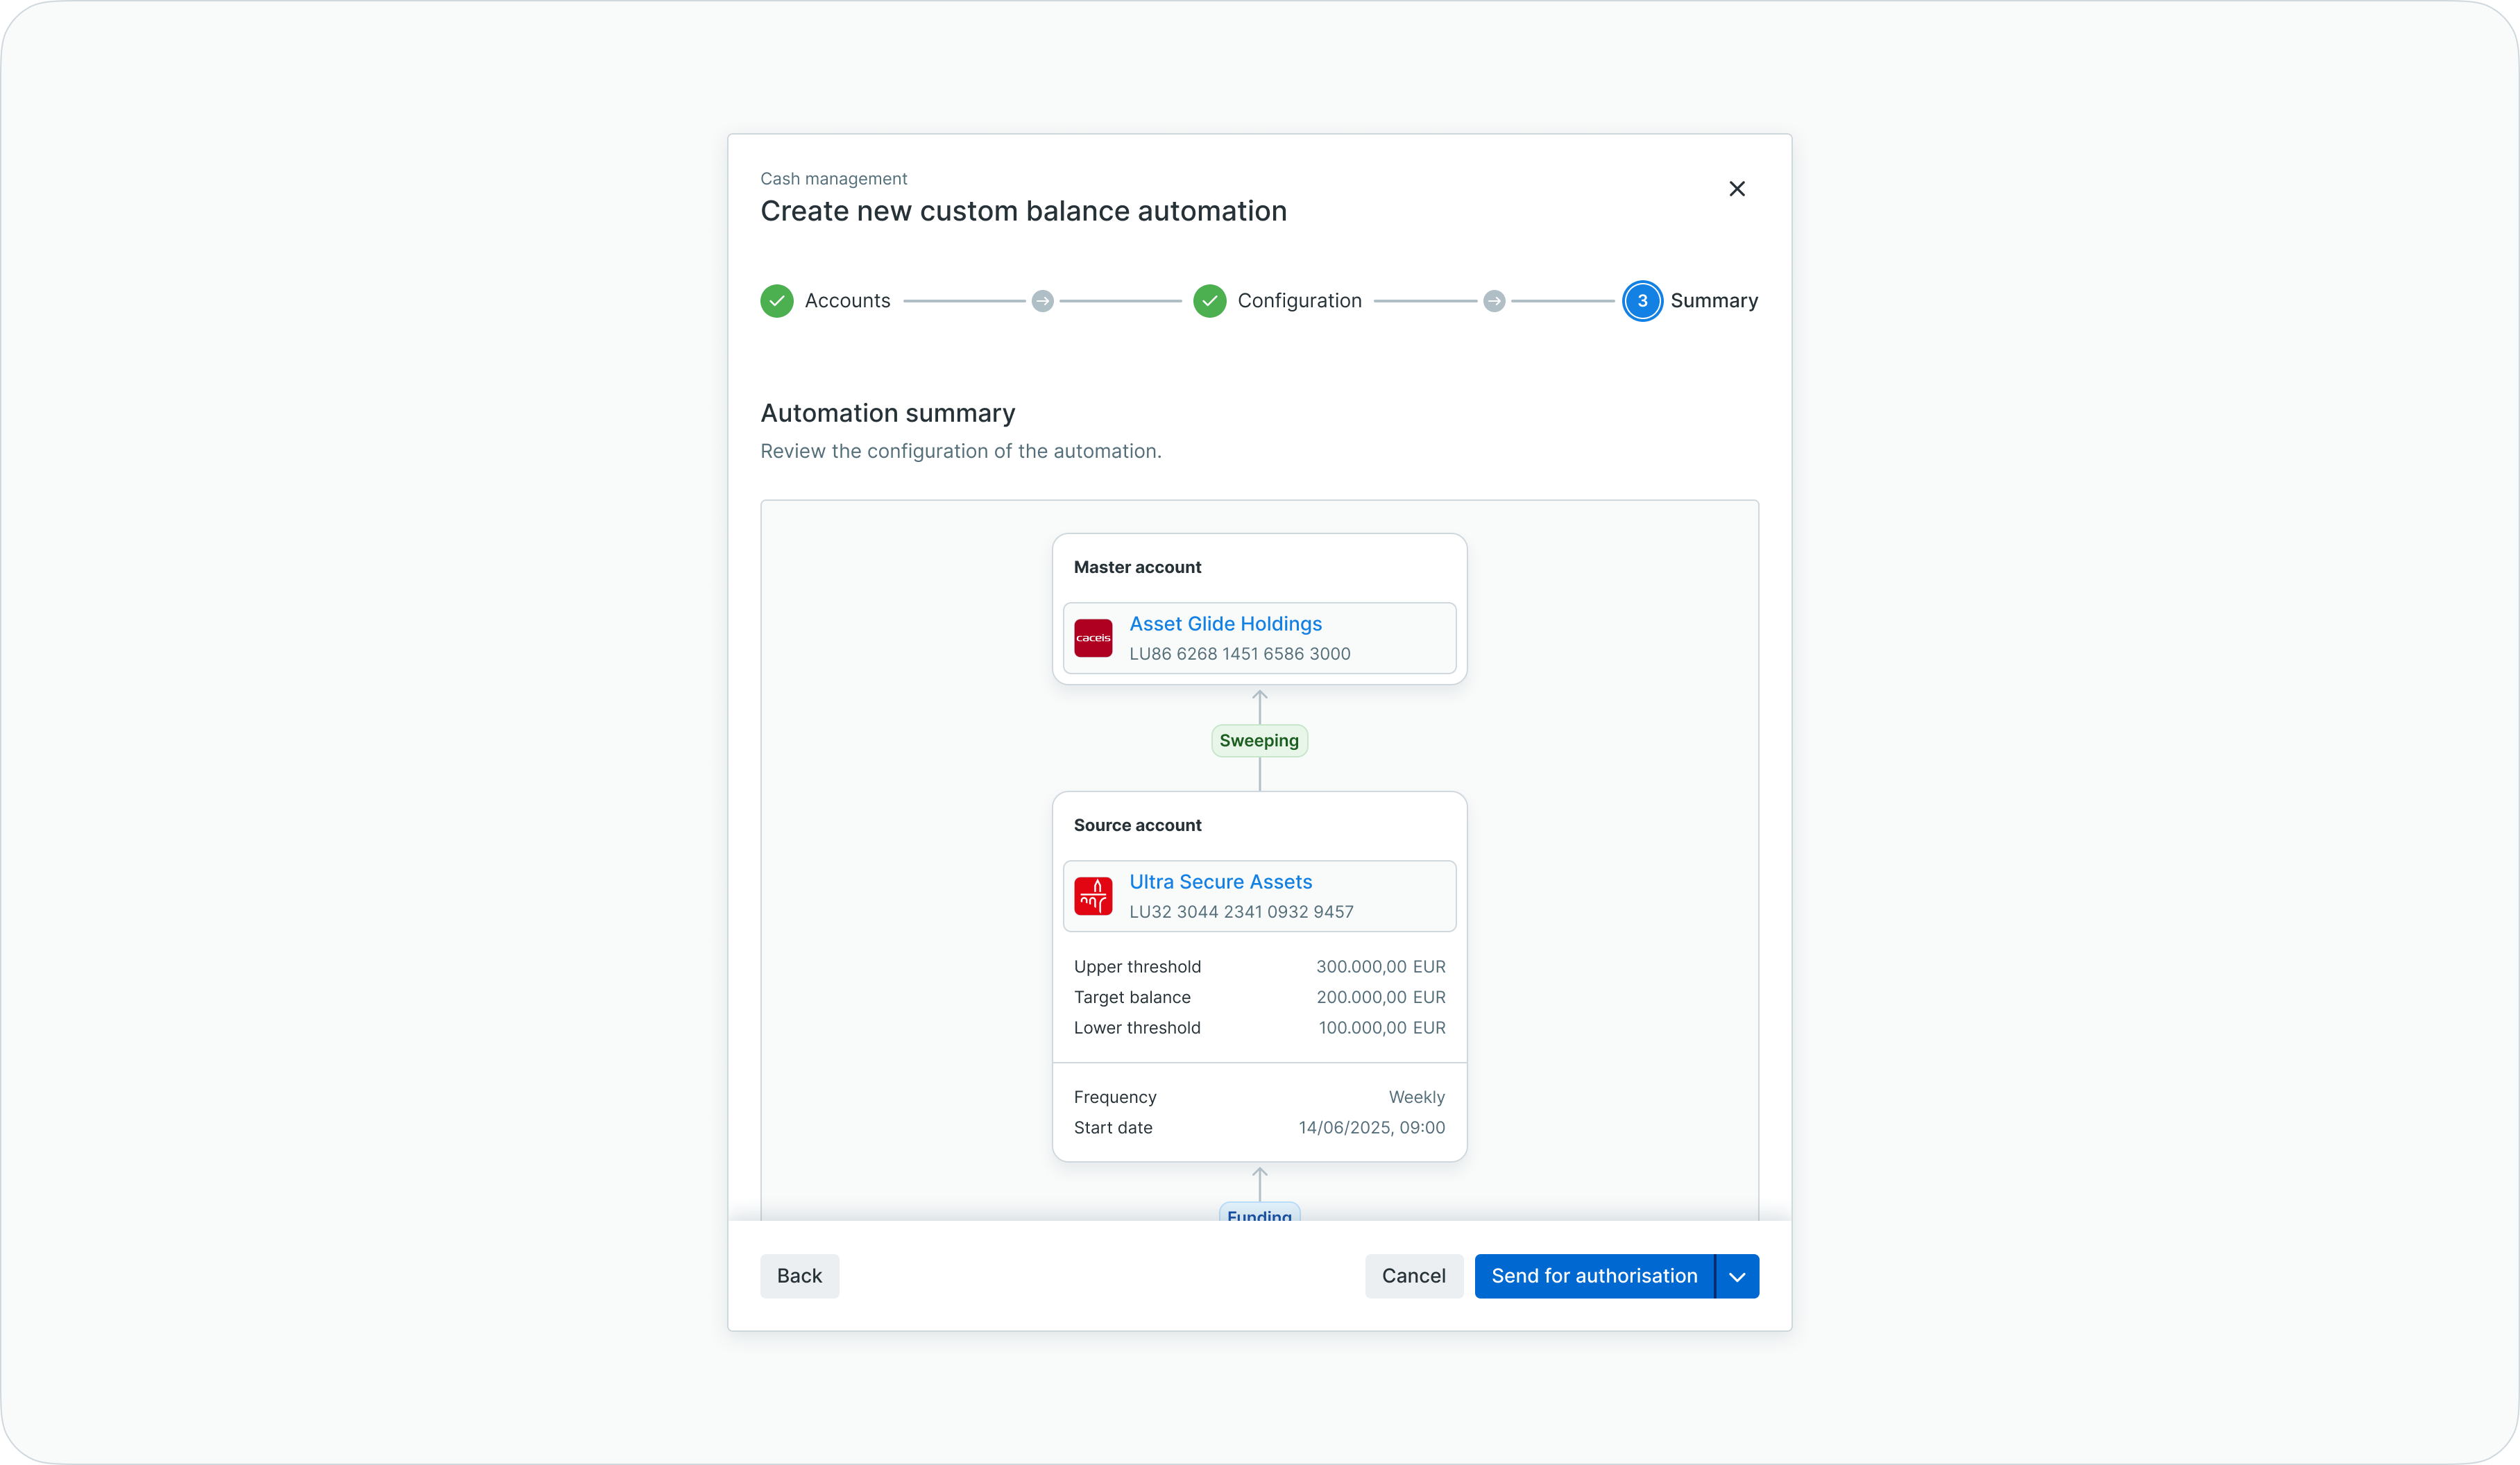Click the green checkmark on Accounts step
Viewport: 2520px width, 1465px height.
tap(777, 301)
